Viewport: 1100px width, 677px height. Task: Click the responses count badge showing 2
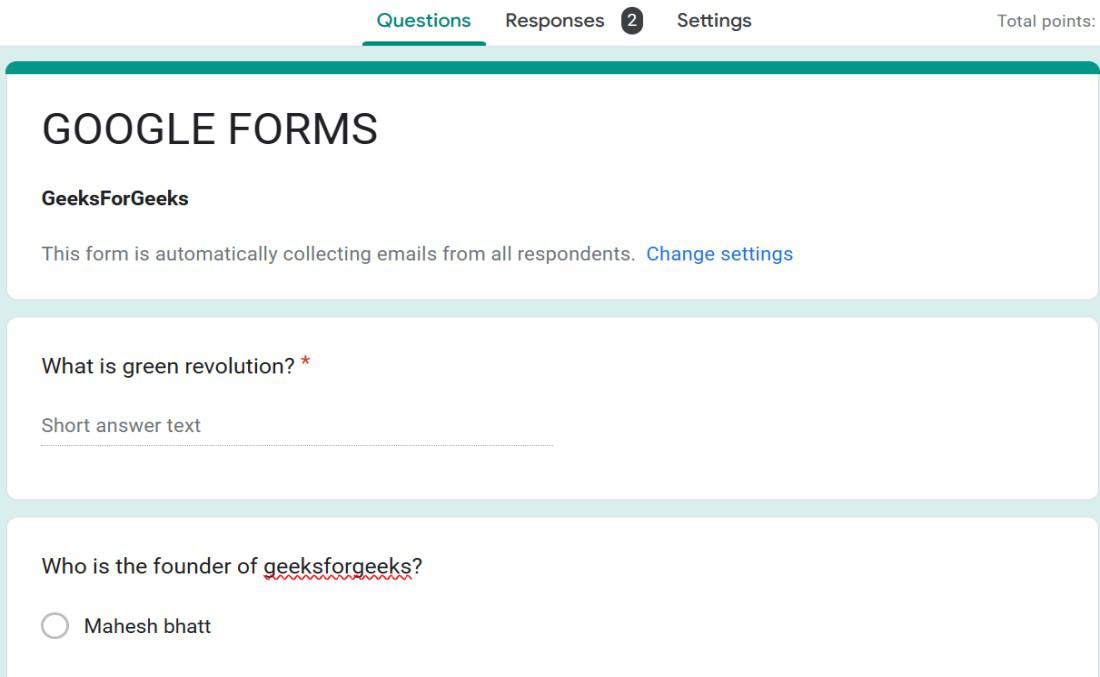point(631,20)
